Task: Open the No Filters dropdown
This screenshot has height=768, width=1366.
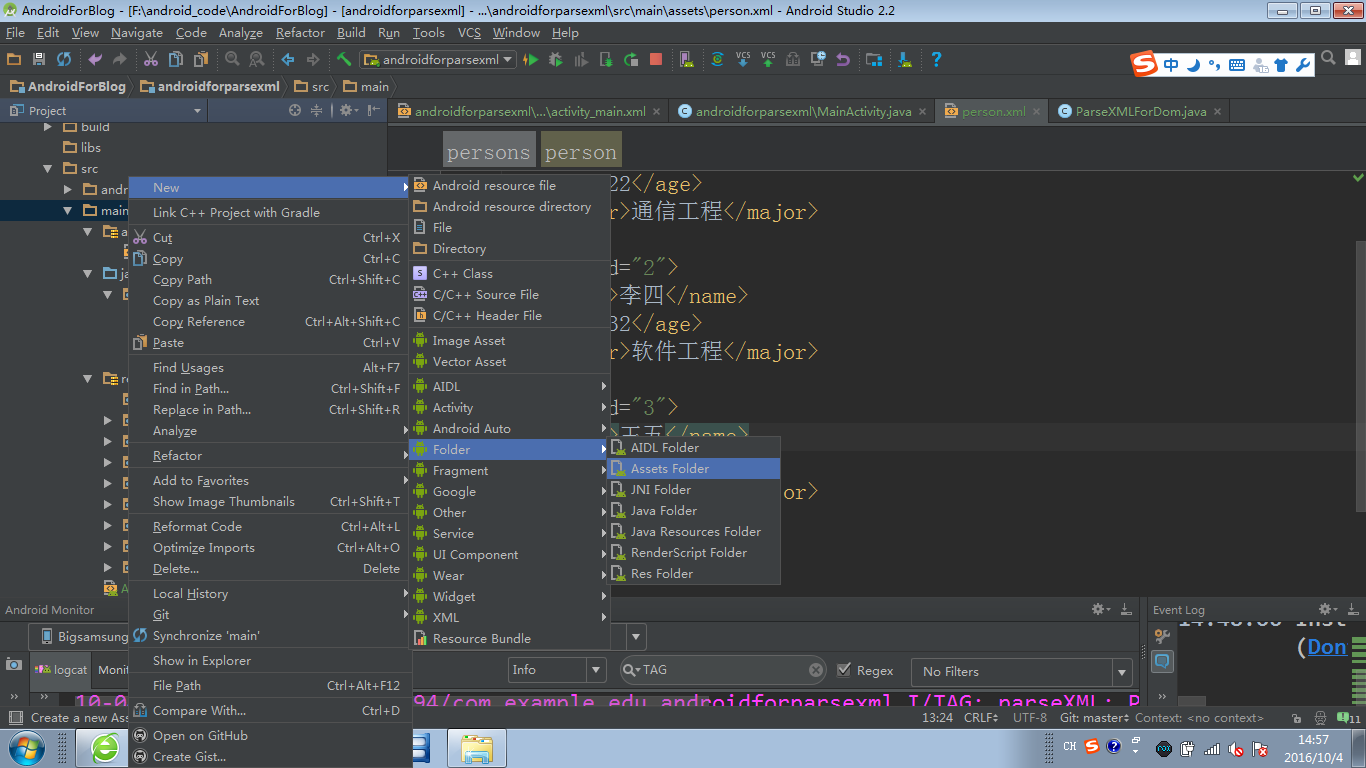Action: (1023, 671)
